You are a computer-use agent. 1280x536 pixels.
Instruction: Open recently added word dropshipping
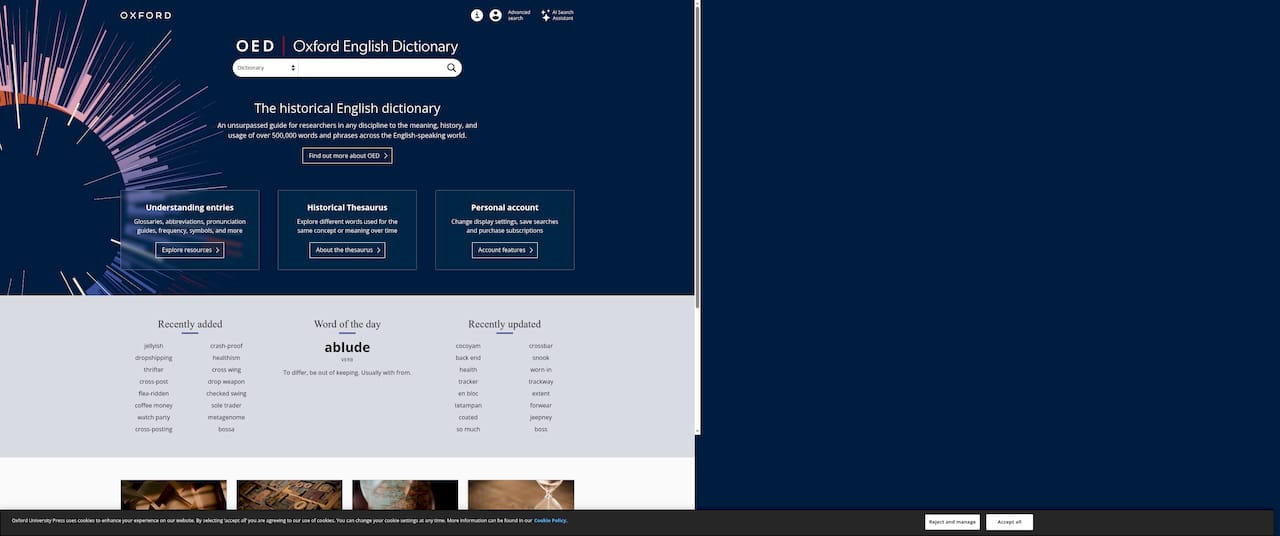click(154, 358)
